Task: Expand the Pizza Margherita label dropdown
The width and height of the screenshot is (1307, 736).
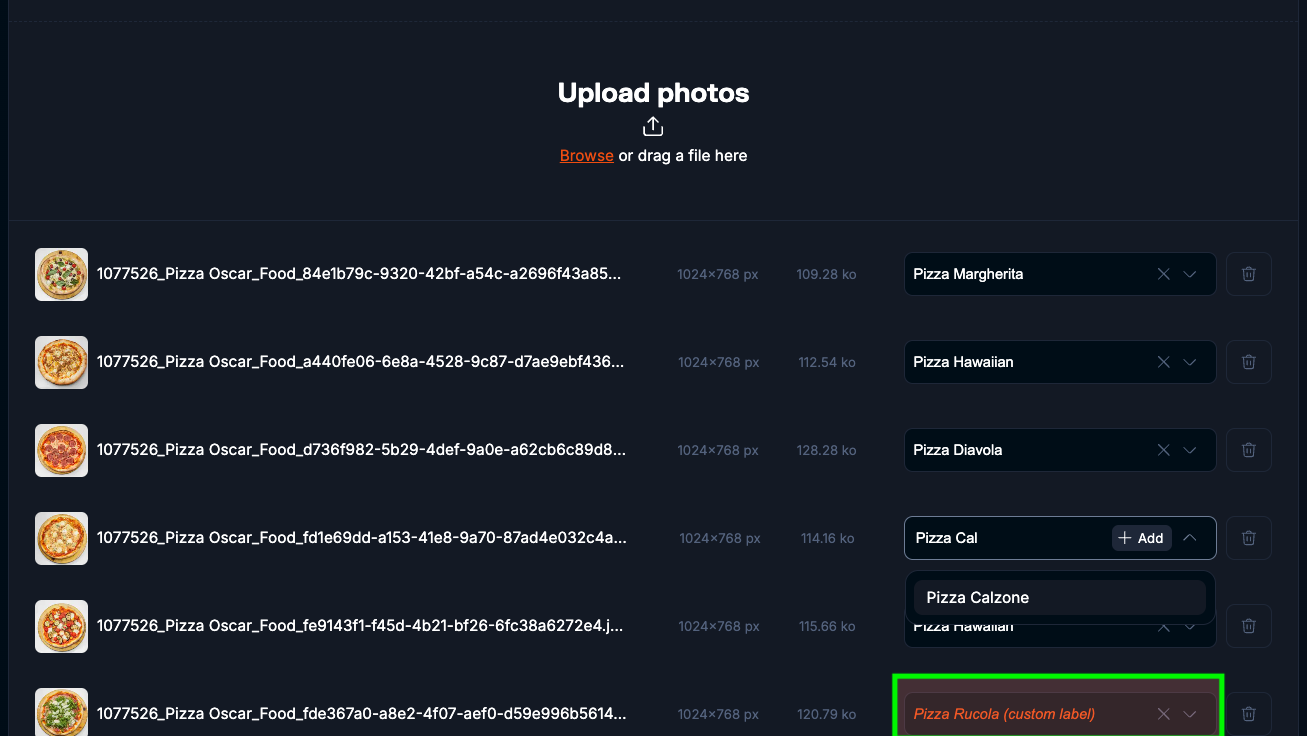Action: click(1190, 274)
